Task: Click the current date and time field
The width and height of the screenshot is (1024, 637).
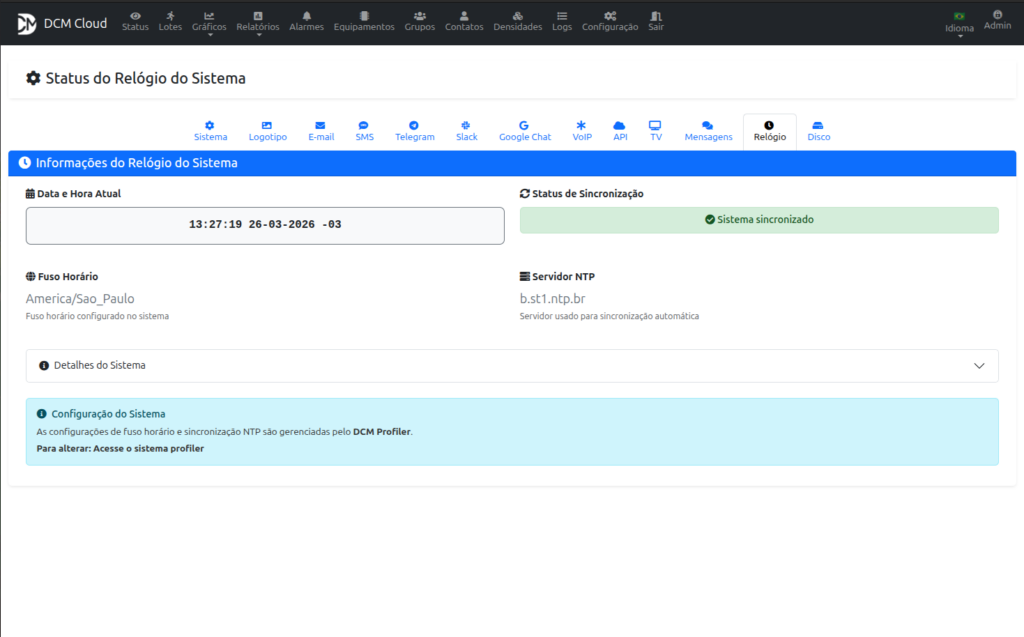Action: click(x=265, y=225)
